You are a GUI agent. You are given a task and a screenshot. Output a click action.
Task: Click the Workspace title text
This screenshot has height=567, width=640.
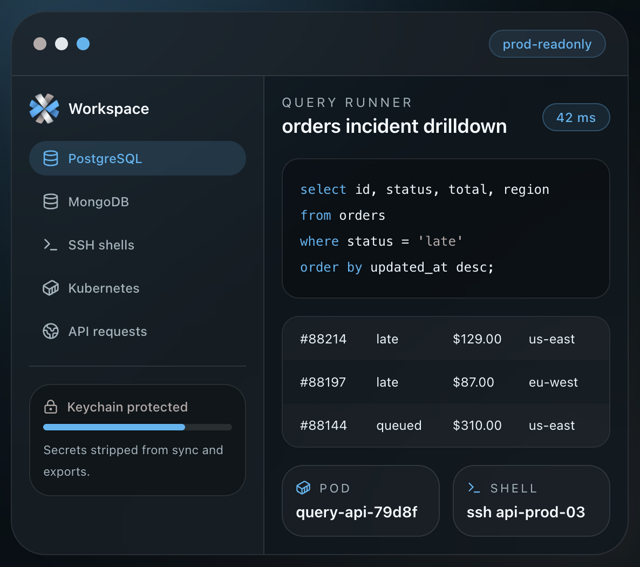(x=109, y=109)
